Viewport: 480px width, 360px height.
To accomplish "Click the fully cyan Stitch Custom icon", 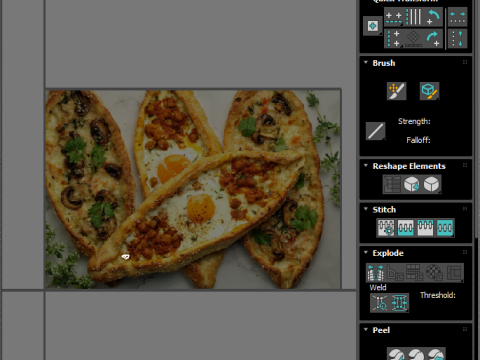I will coord(445,228).
